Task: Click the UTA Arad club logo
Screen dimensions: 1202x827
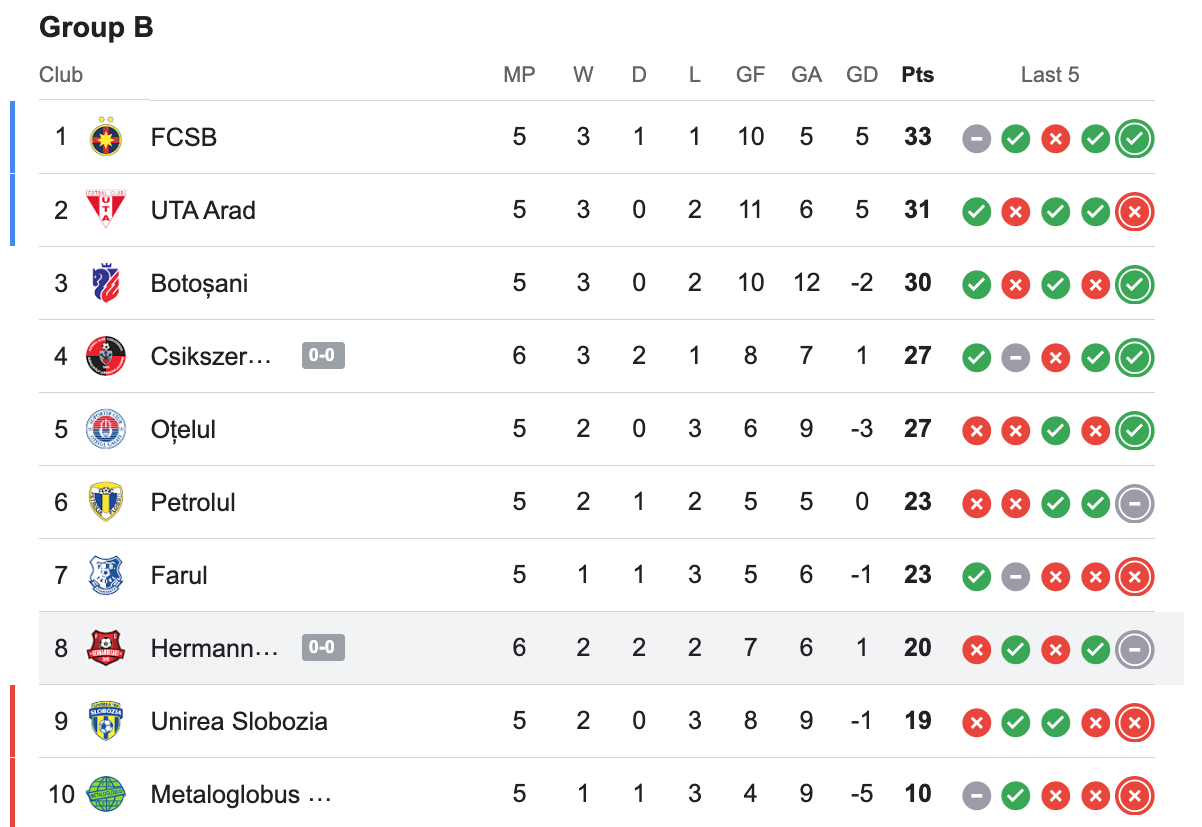Action: [x=105, y=210]
